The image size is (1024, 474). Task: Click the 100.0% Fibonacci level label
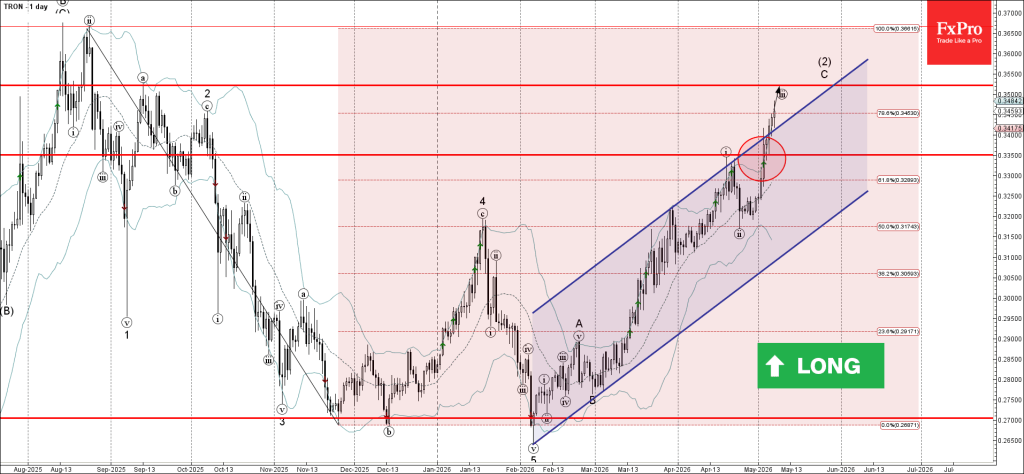tap(896, 28)
